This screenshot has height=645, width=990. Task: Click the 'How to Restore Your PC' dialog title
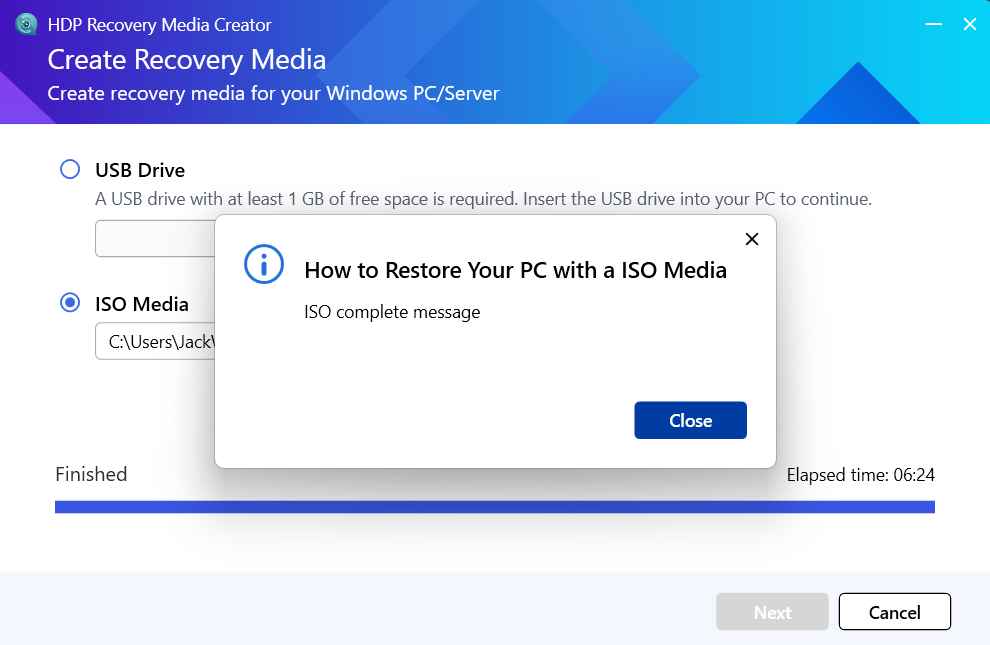pyautogui.click(x=515, y=270)
